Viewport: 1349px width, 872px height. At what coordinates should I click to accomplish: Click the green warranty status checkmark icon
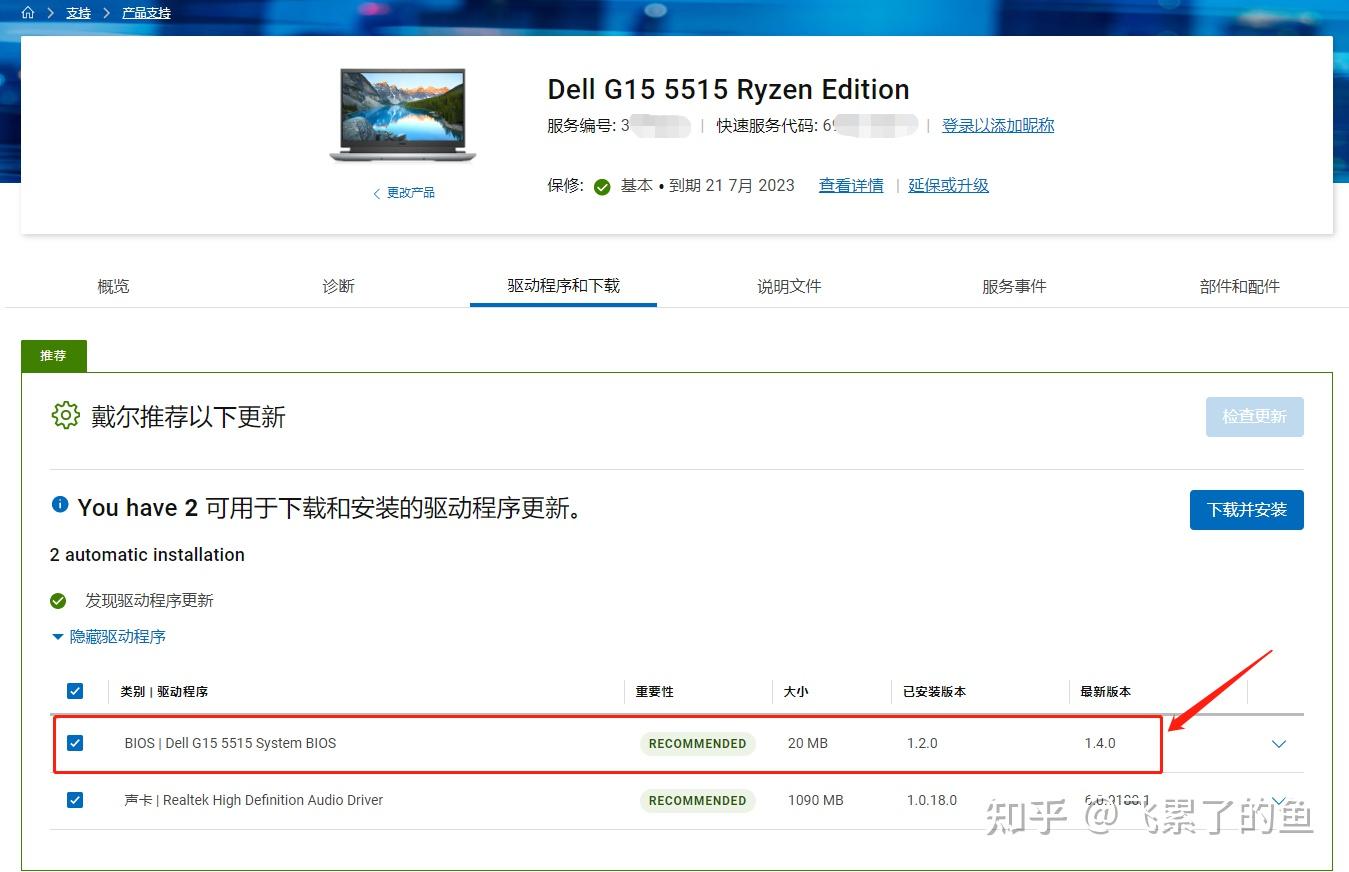[601, 186]
